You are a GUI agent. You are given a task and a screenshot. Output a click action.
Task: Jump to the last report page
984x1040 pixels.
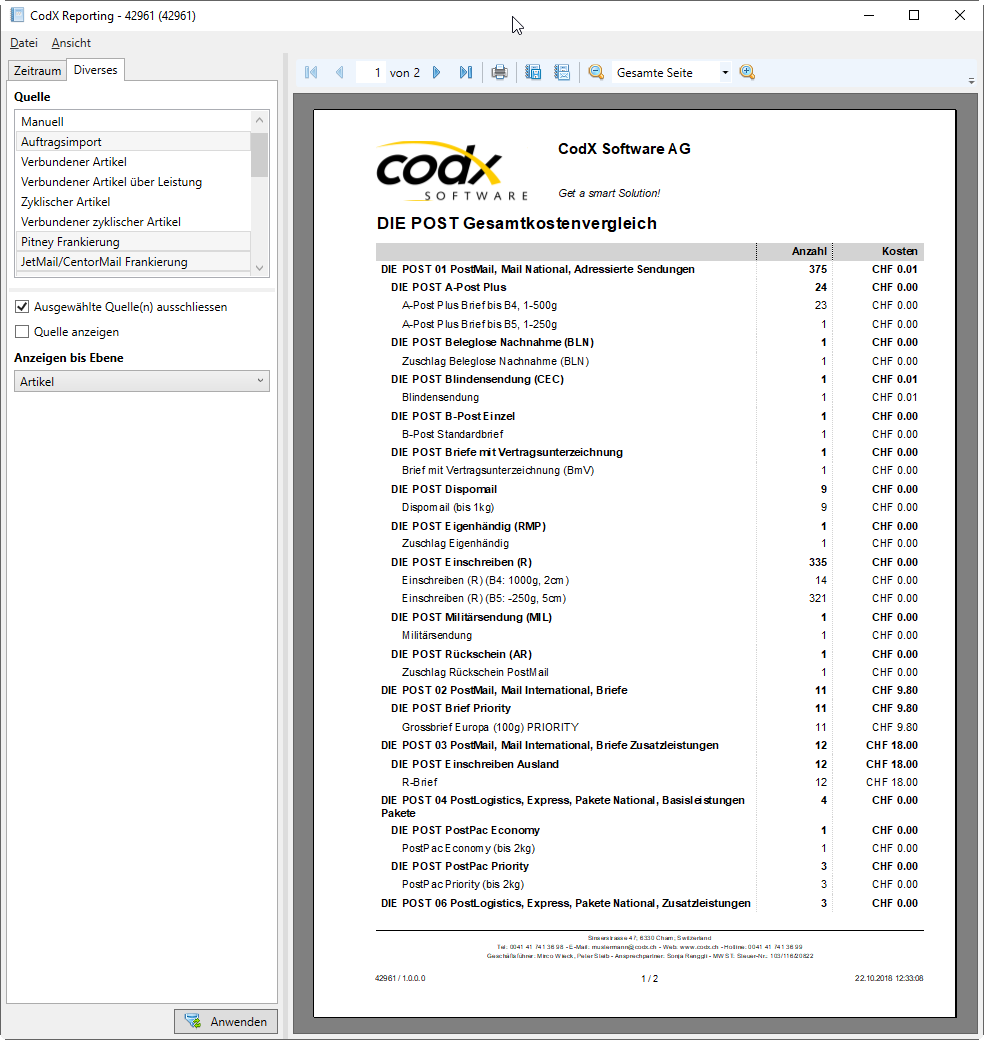465,73
